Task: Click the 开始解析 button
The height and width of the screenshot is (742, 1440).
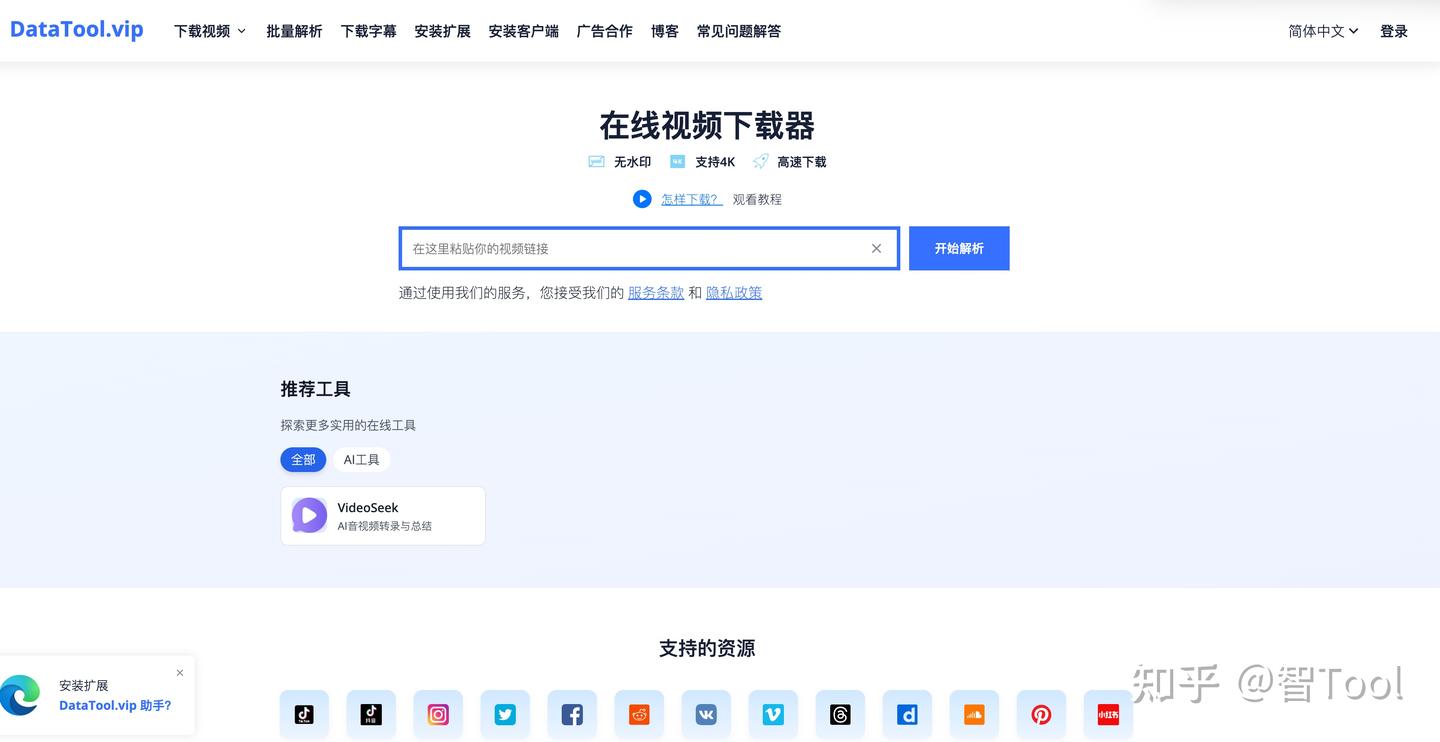Action: pos(959,248)
